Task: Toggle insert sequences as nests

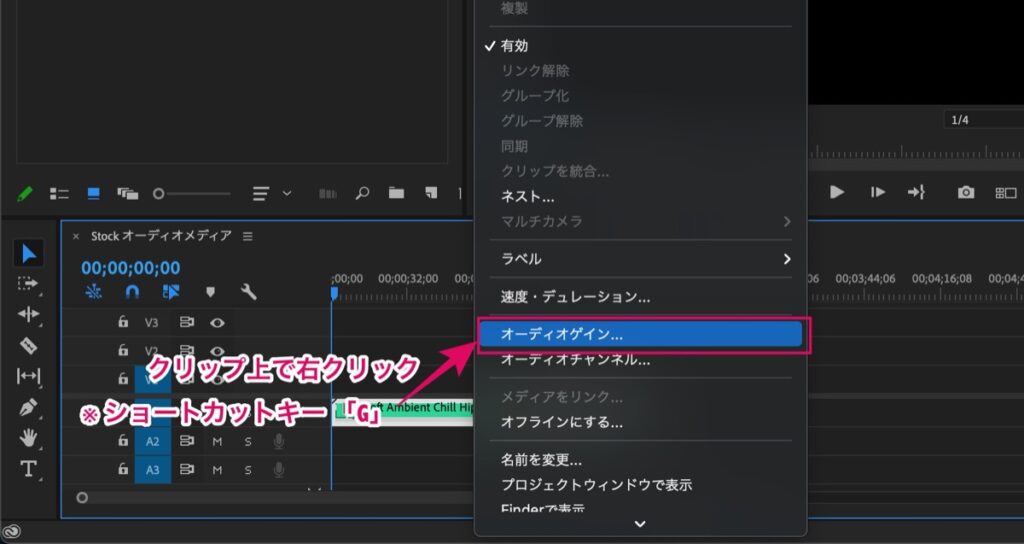Action: click(94, 292)
